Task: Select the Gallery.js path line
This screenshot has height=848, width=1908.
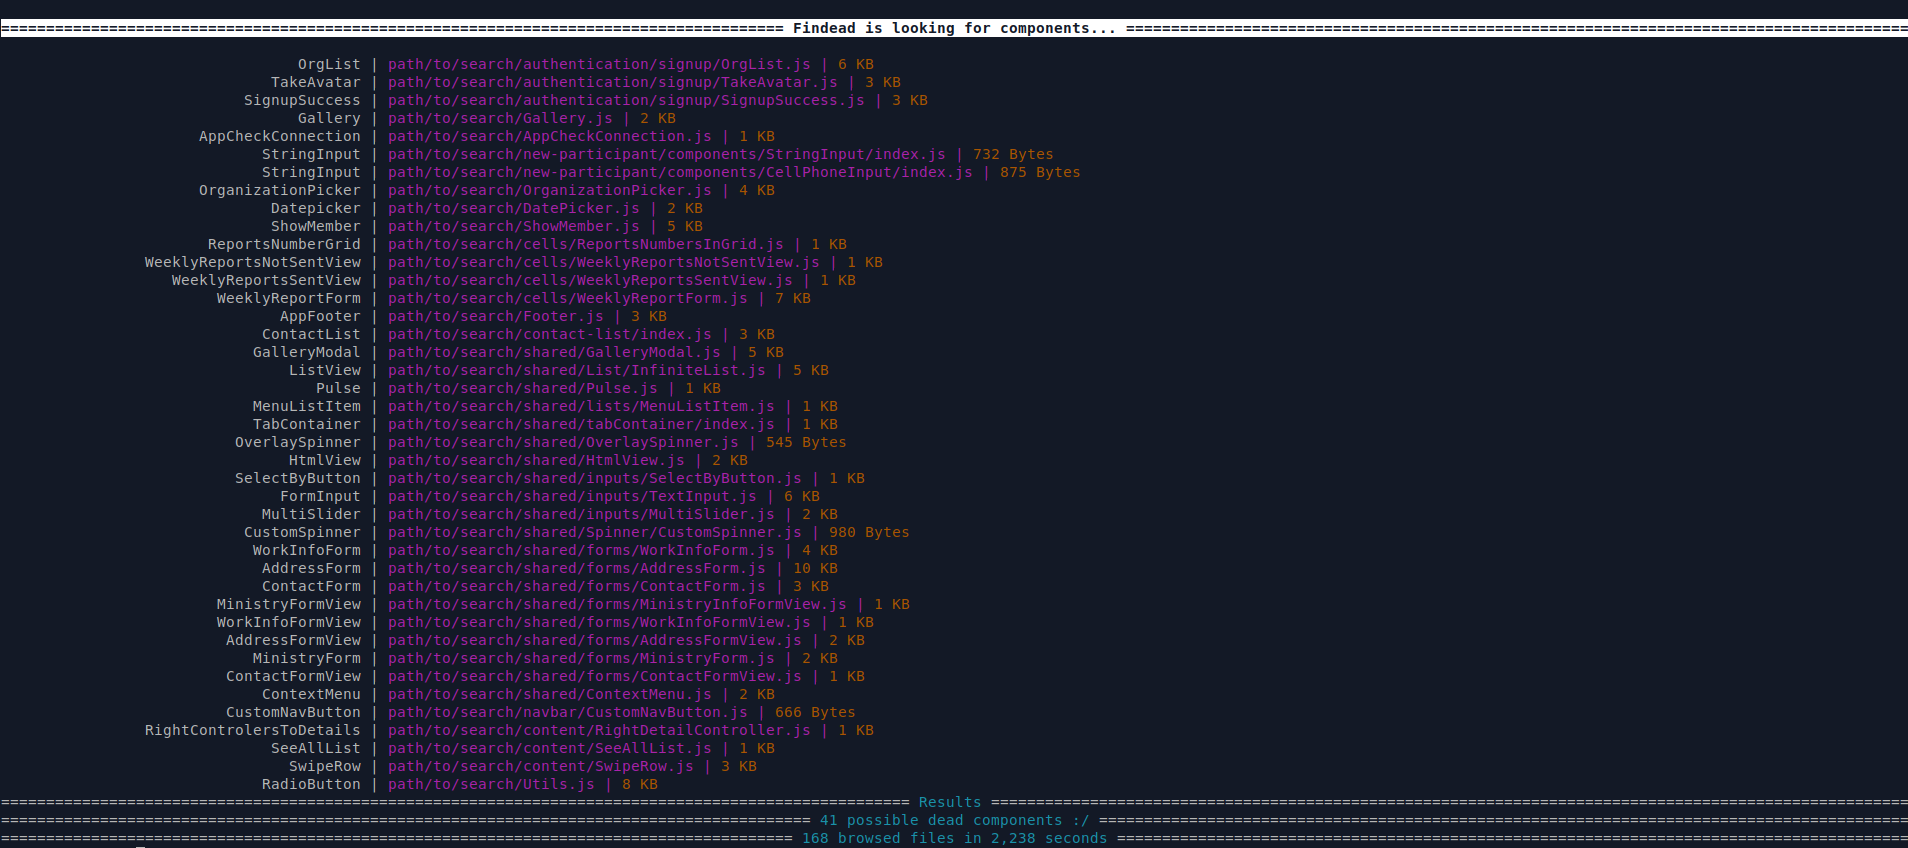Action: click(x=500, y=118)
